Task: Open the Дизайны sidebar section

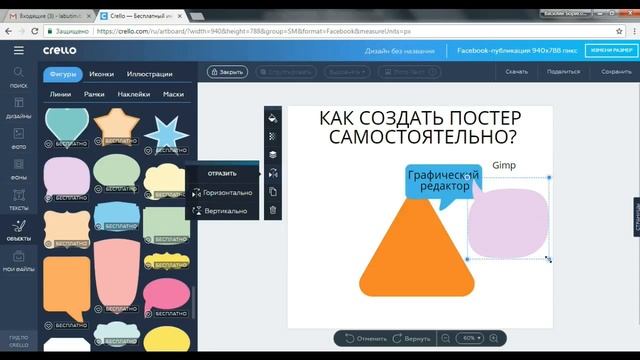Action: click(x=19, y=108)
